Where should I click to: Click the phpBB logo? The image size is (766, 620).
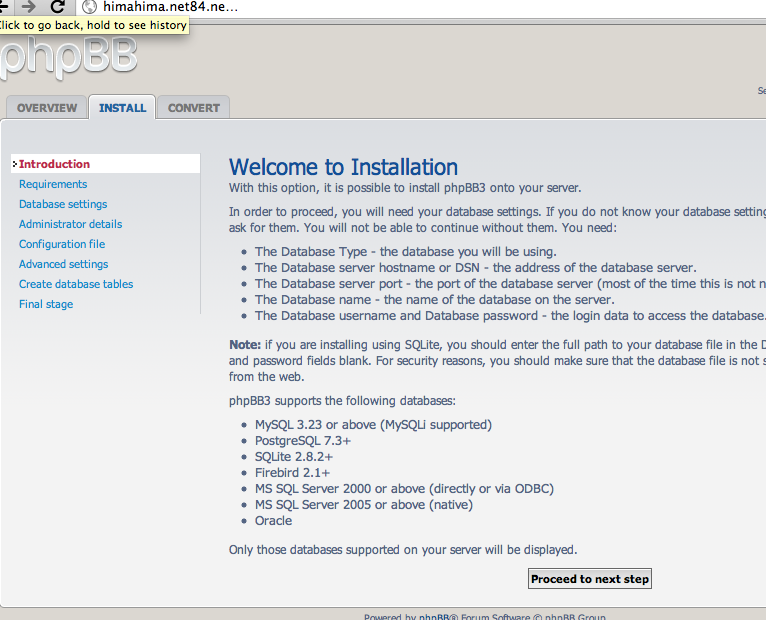pyautogui.click(x=68, y=58)
